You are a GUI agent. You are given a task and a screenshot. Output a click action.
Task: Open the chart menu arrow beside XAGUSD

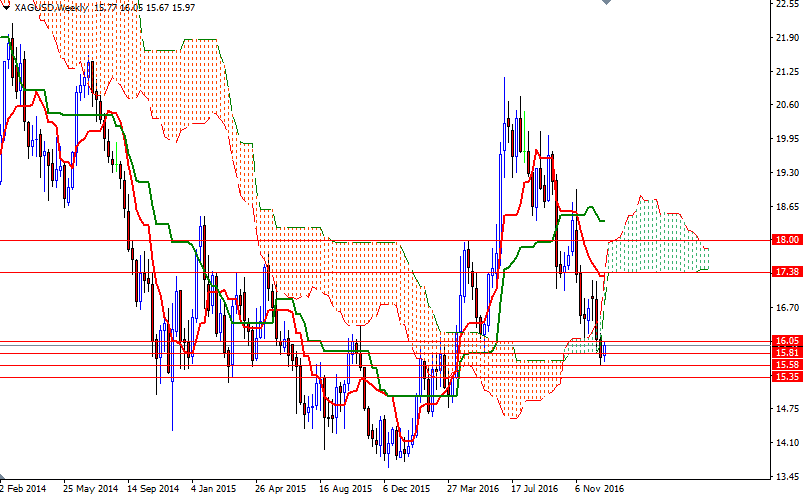(6, 7)
